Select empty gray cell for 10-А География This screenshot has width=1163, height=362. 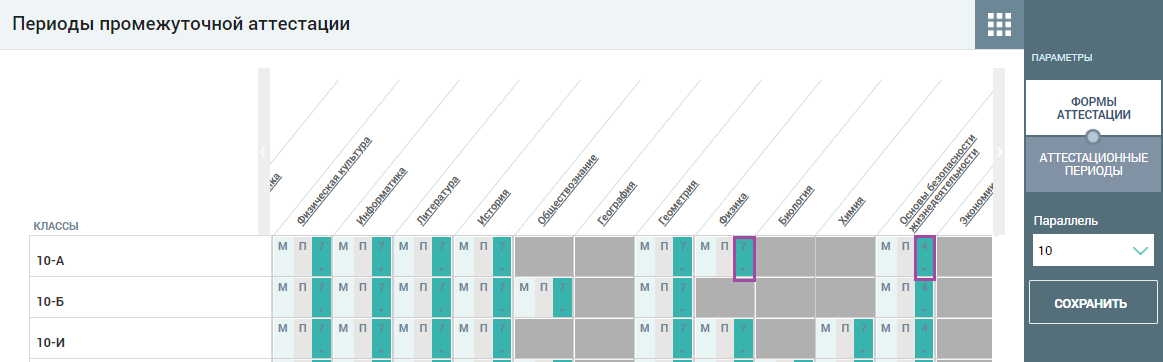click(x=604, y=257)
